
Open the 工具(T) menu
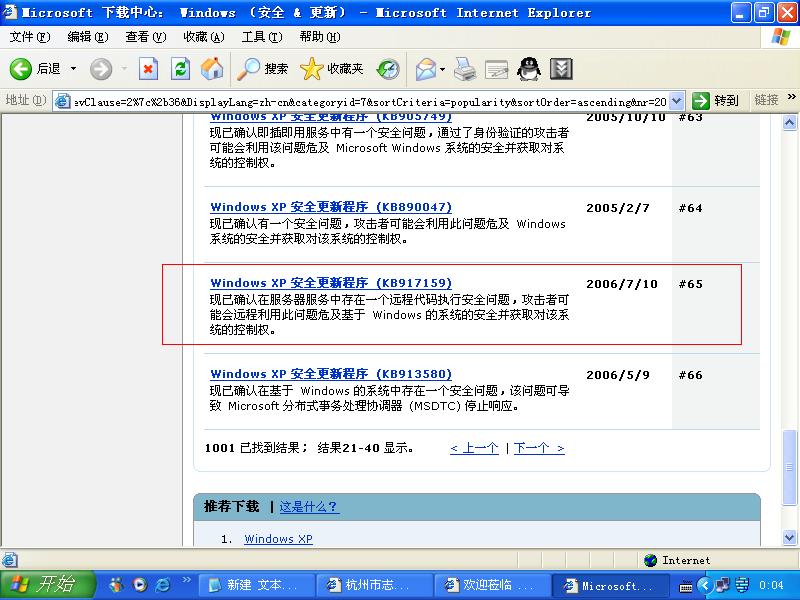click(262, 37)
